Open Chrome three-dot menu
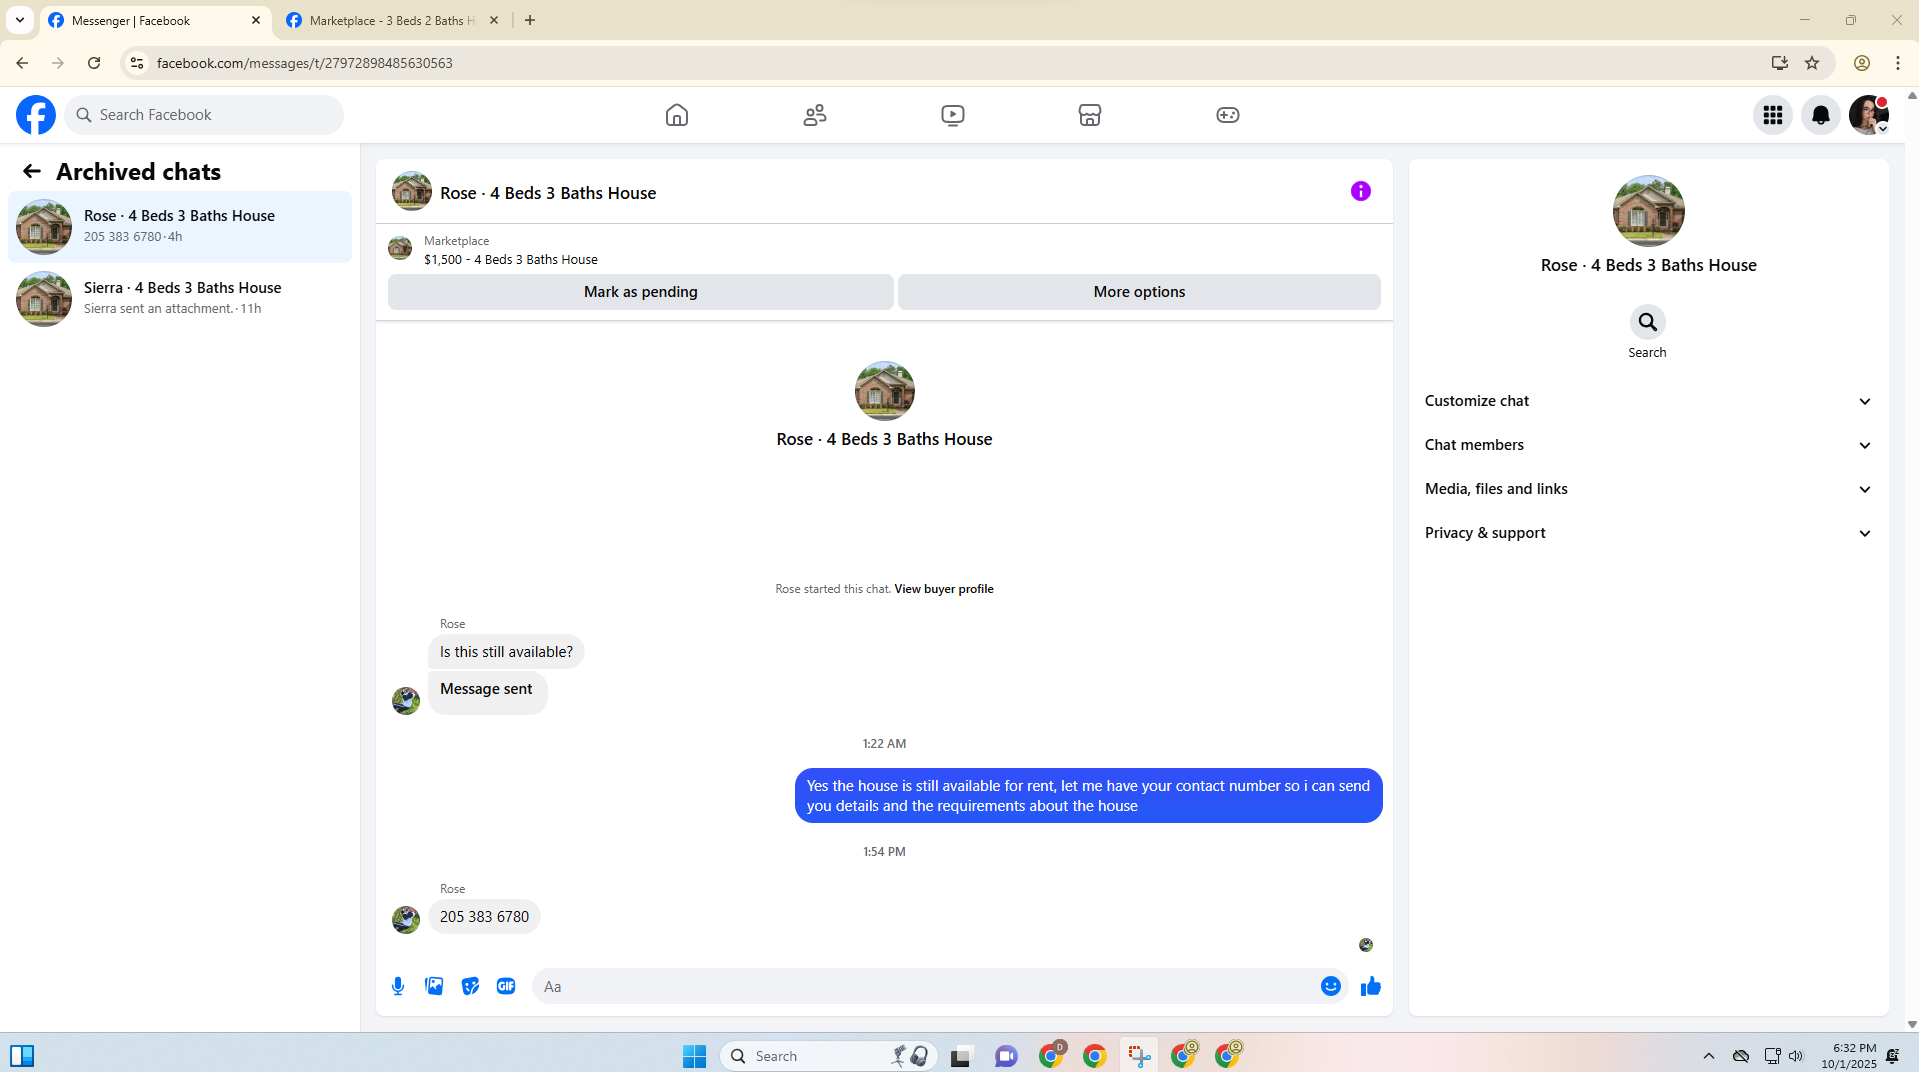Viewport: 1919px width, 1072px height. point(1898,63)
